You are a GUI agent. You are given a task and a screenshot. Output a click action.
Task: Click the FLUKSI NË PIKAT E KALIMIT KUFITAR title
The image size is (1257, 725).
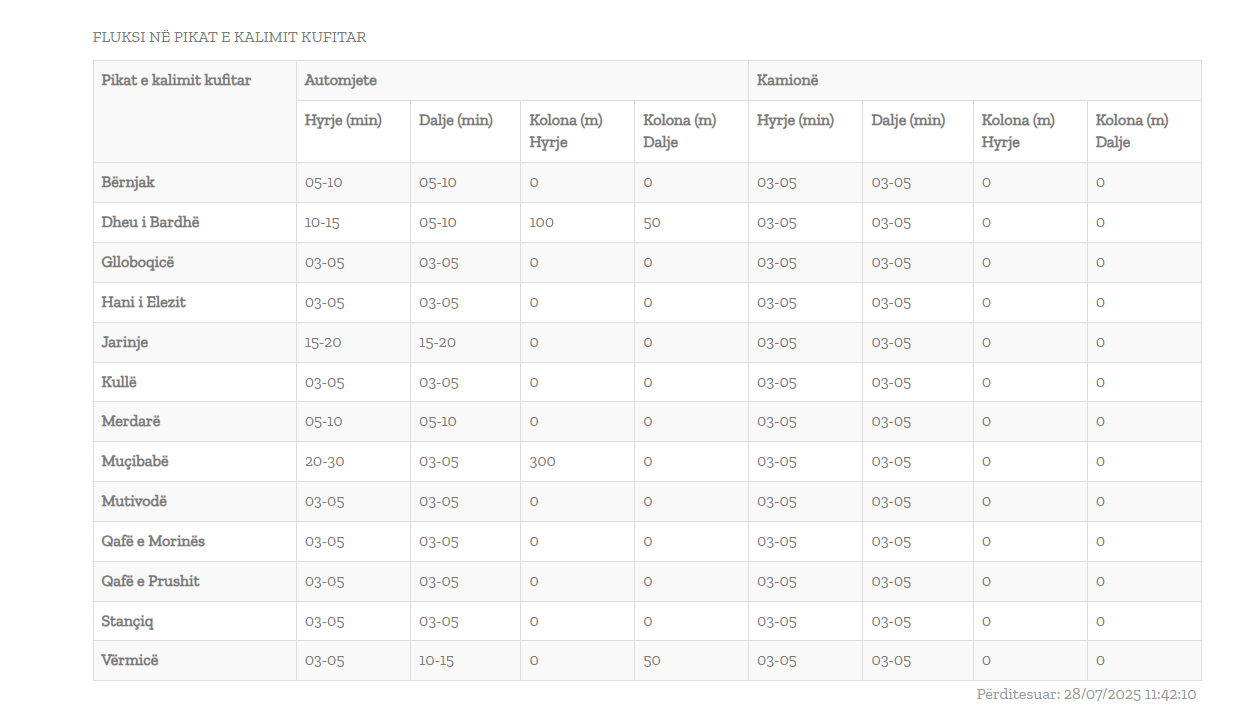[229, 37]
